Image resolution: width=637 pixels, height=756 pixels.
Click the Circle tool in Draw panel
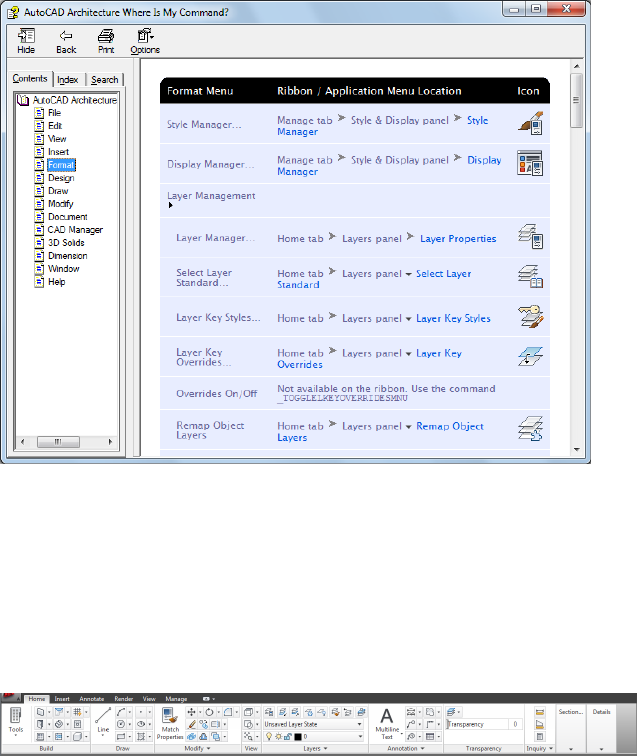point(121,724)
